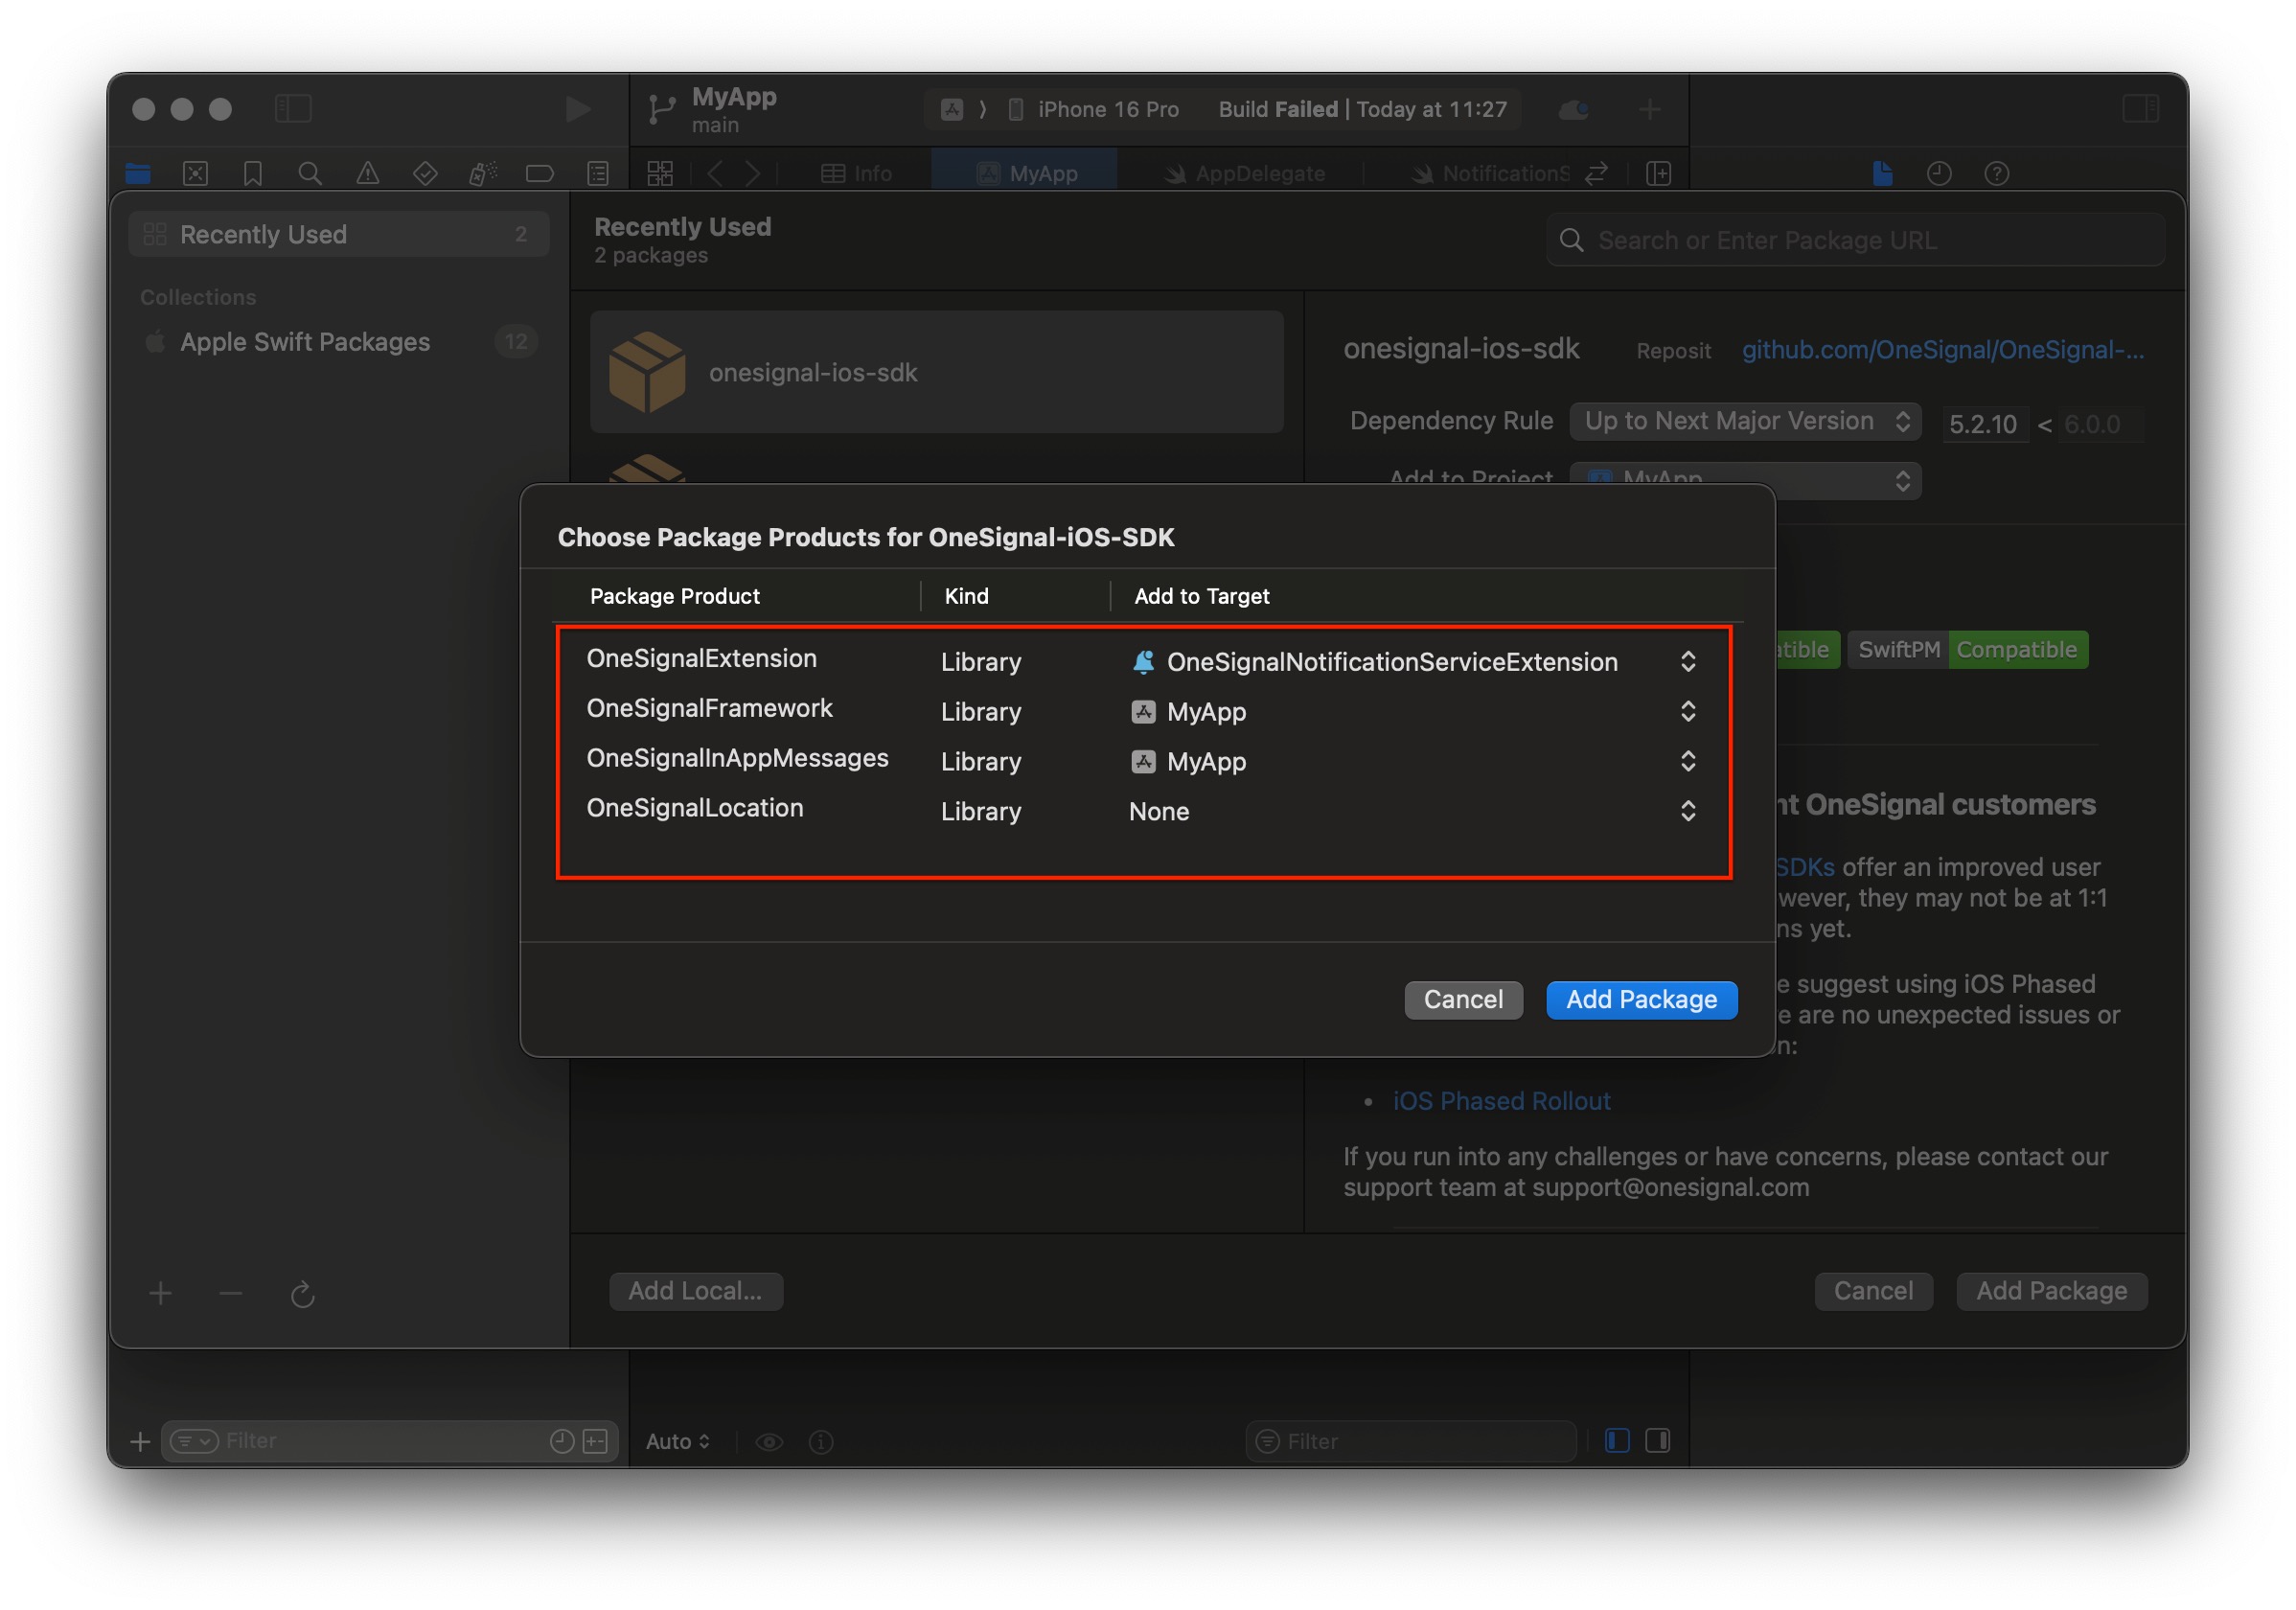Screen dimensions: 2296x1610
Task: Click the eye quick look icon
Action: 769,1441
